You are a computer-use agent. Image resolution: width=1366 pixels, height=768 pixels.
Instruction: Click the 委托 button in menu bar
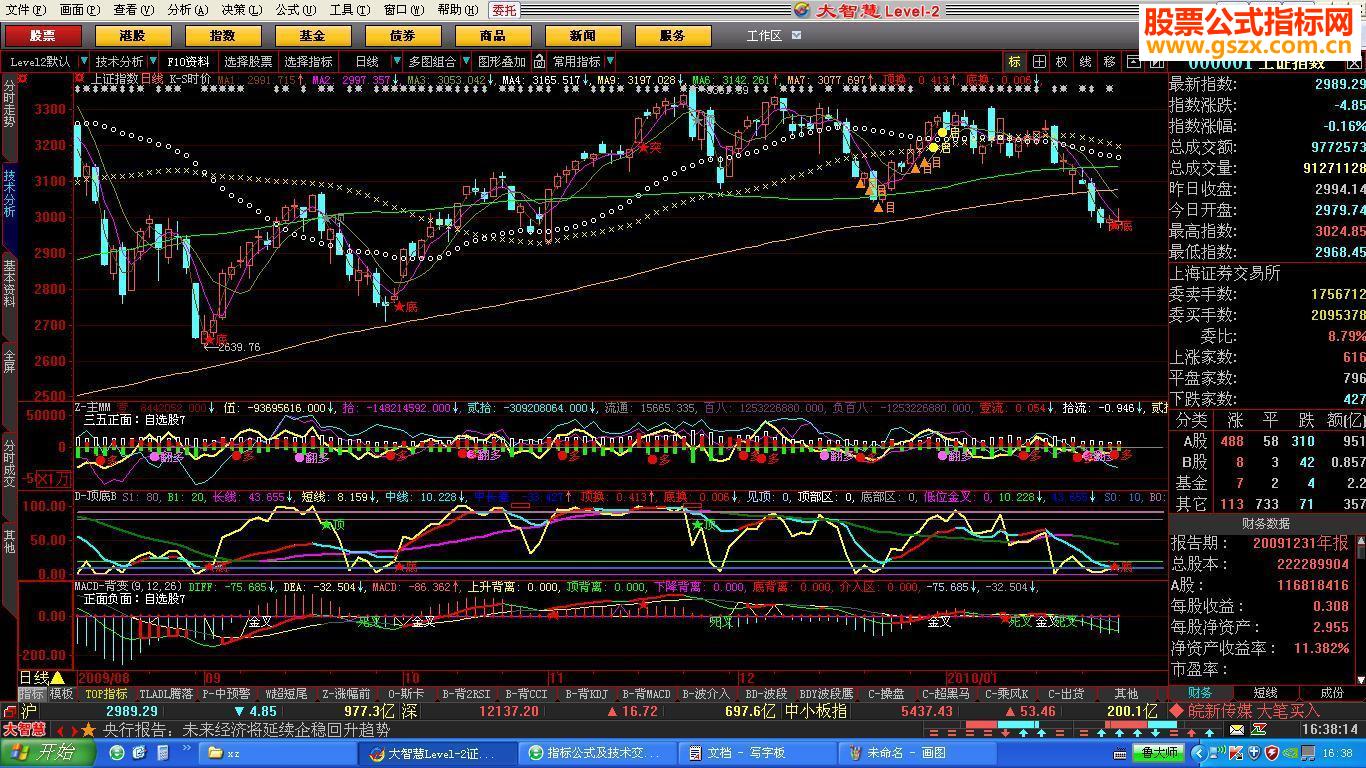[x=504, y=10]
